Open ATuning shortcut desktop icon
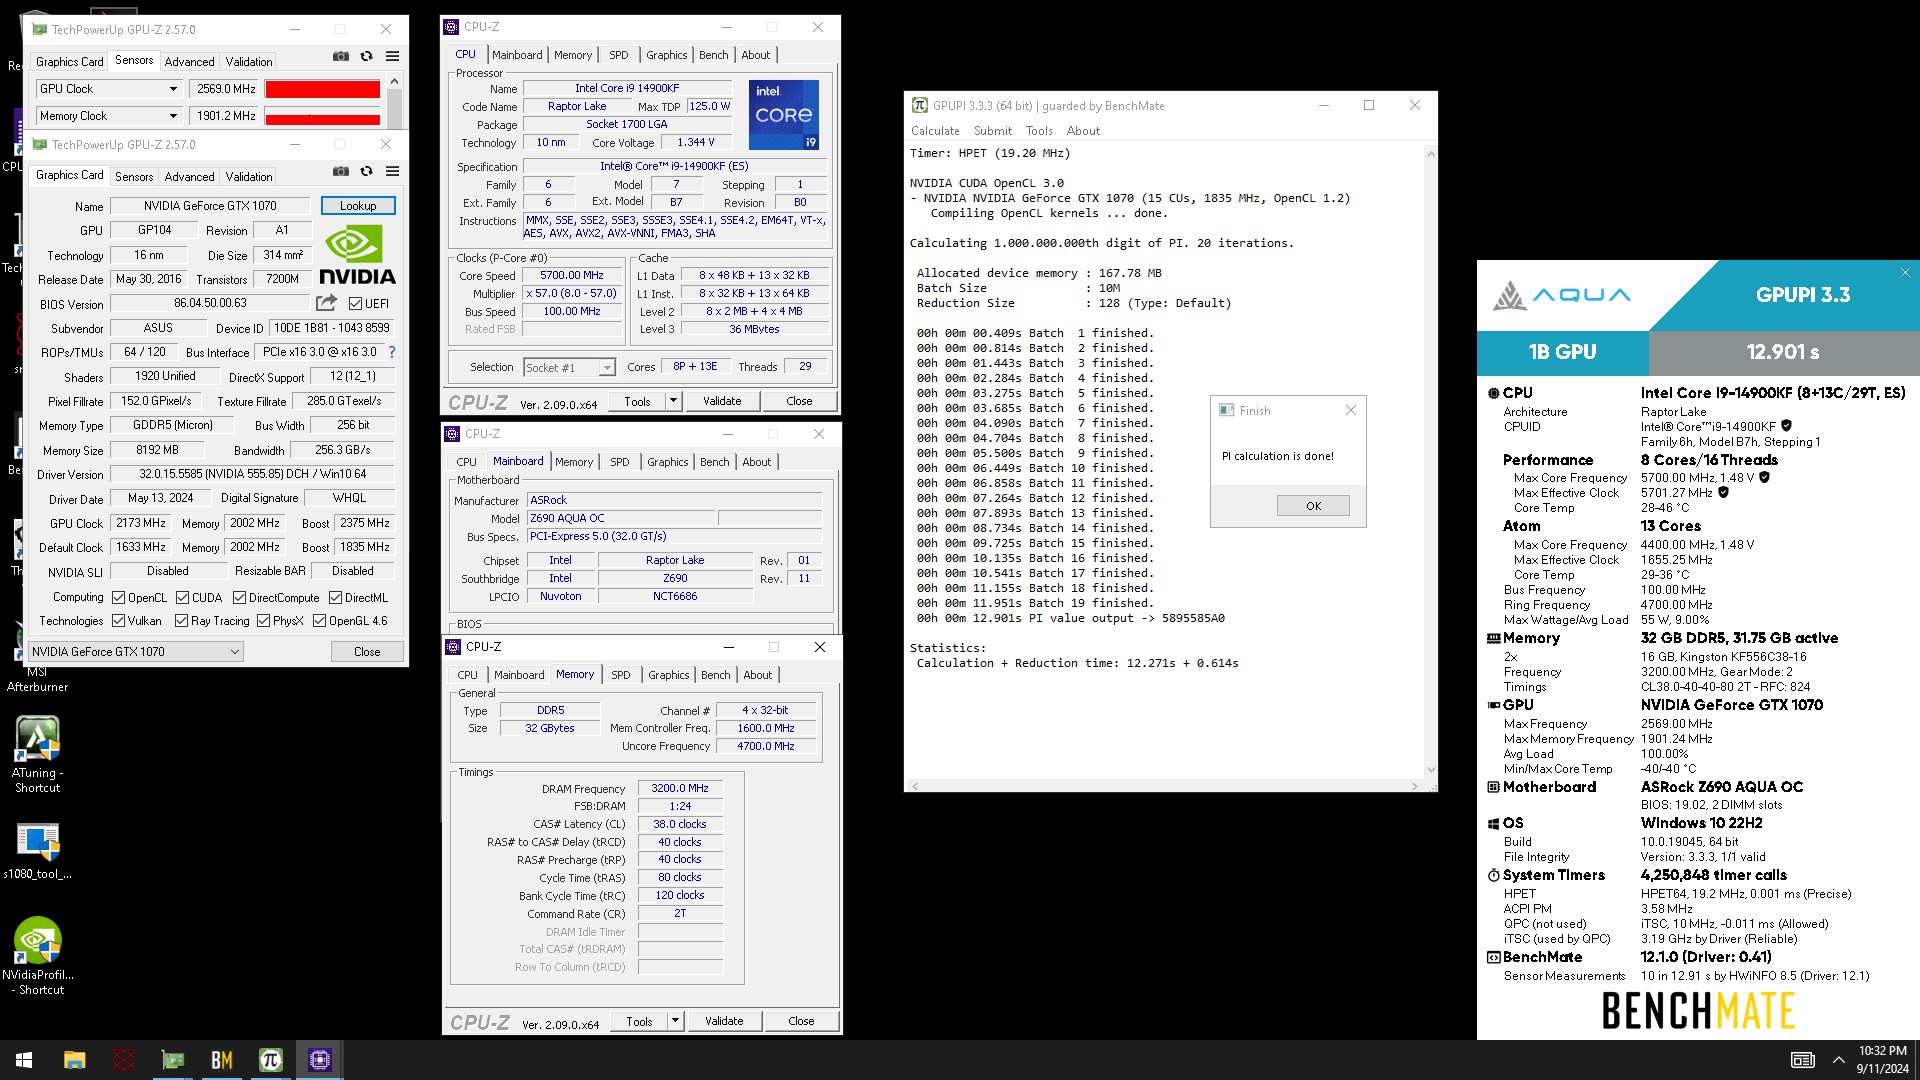 coord(37,755)
